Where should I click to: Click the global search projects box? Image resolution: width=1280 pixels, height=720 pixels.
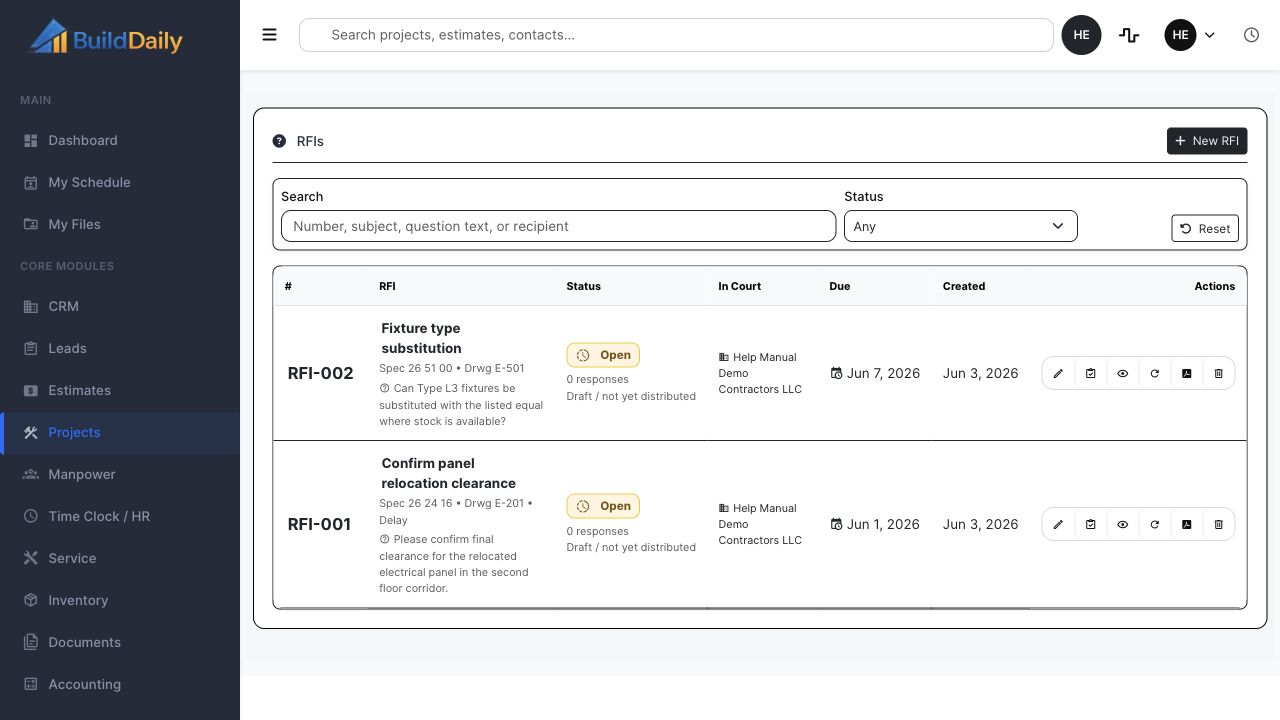(676, 35)
